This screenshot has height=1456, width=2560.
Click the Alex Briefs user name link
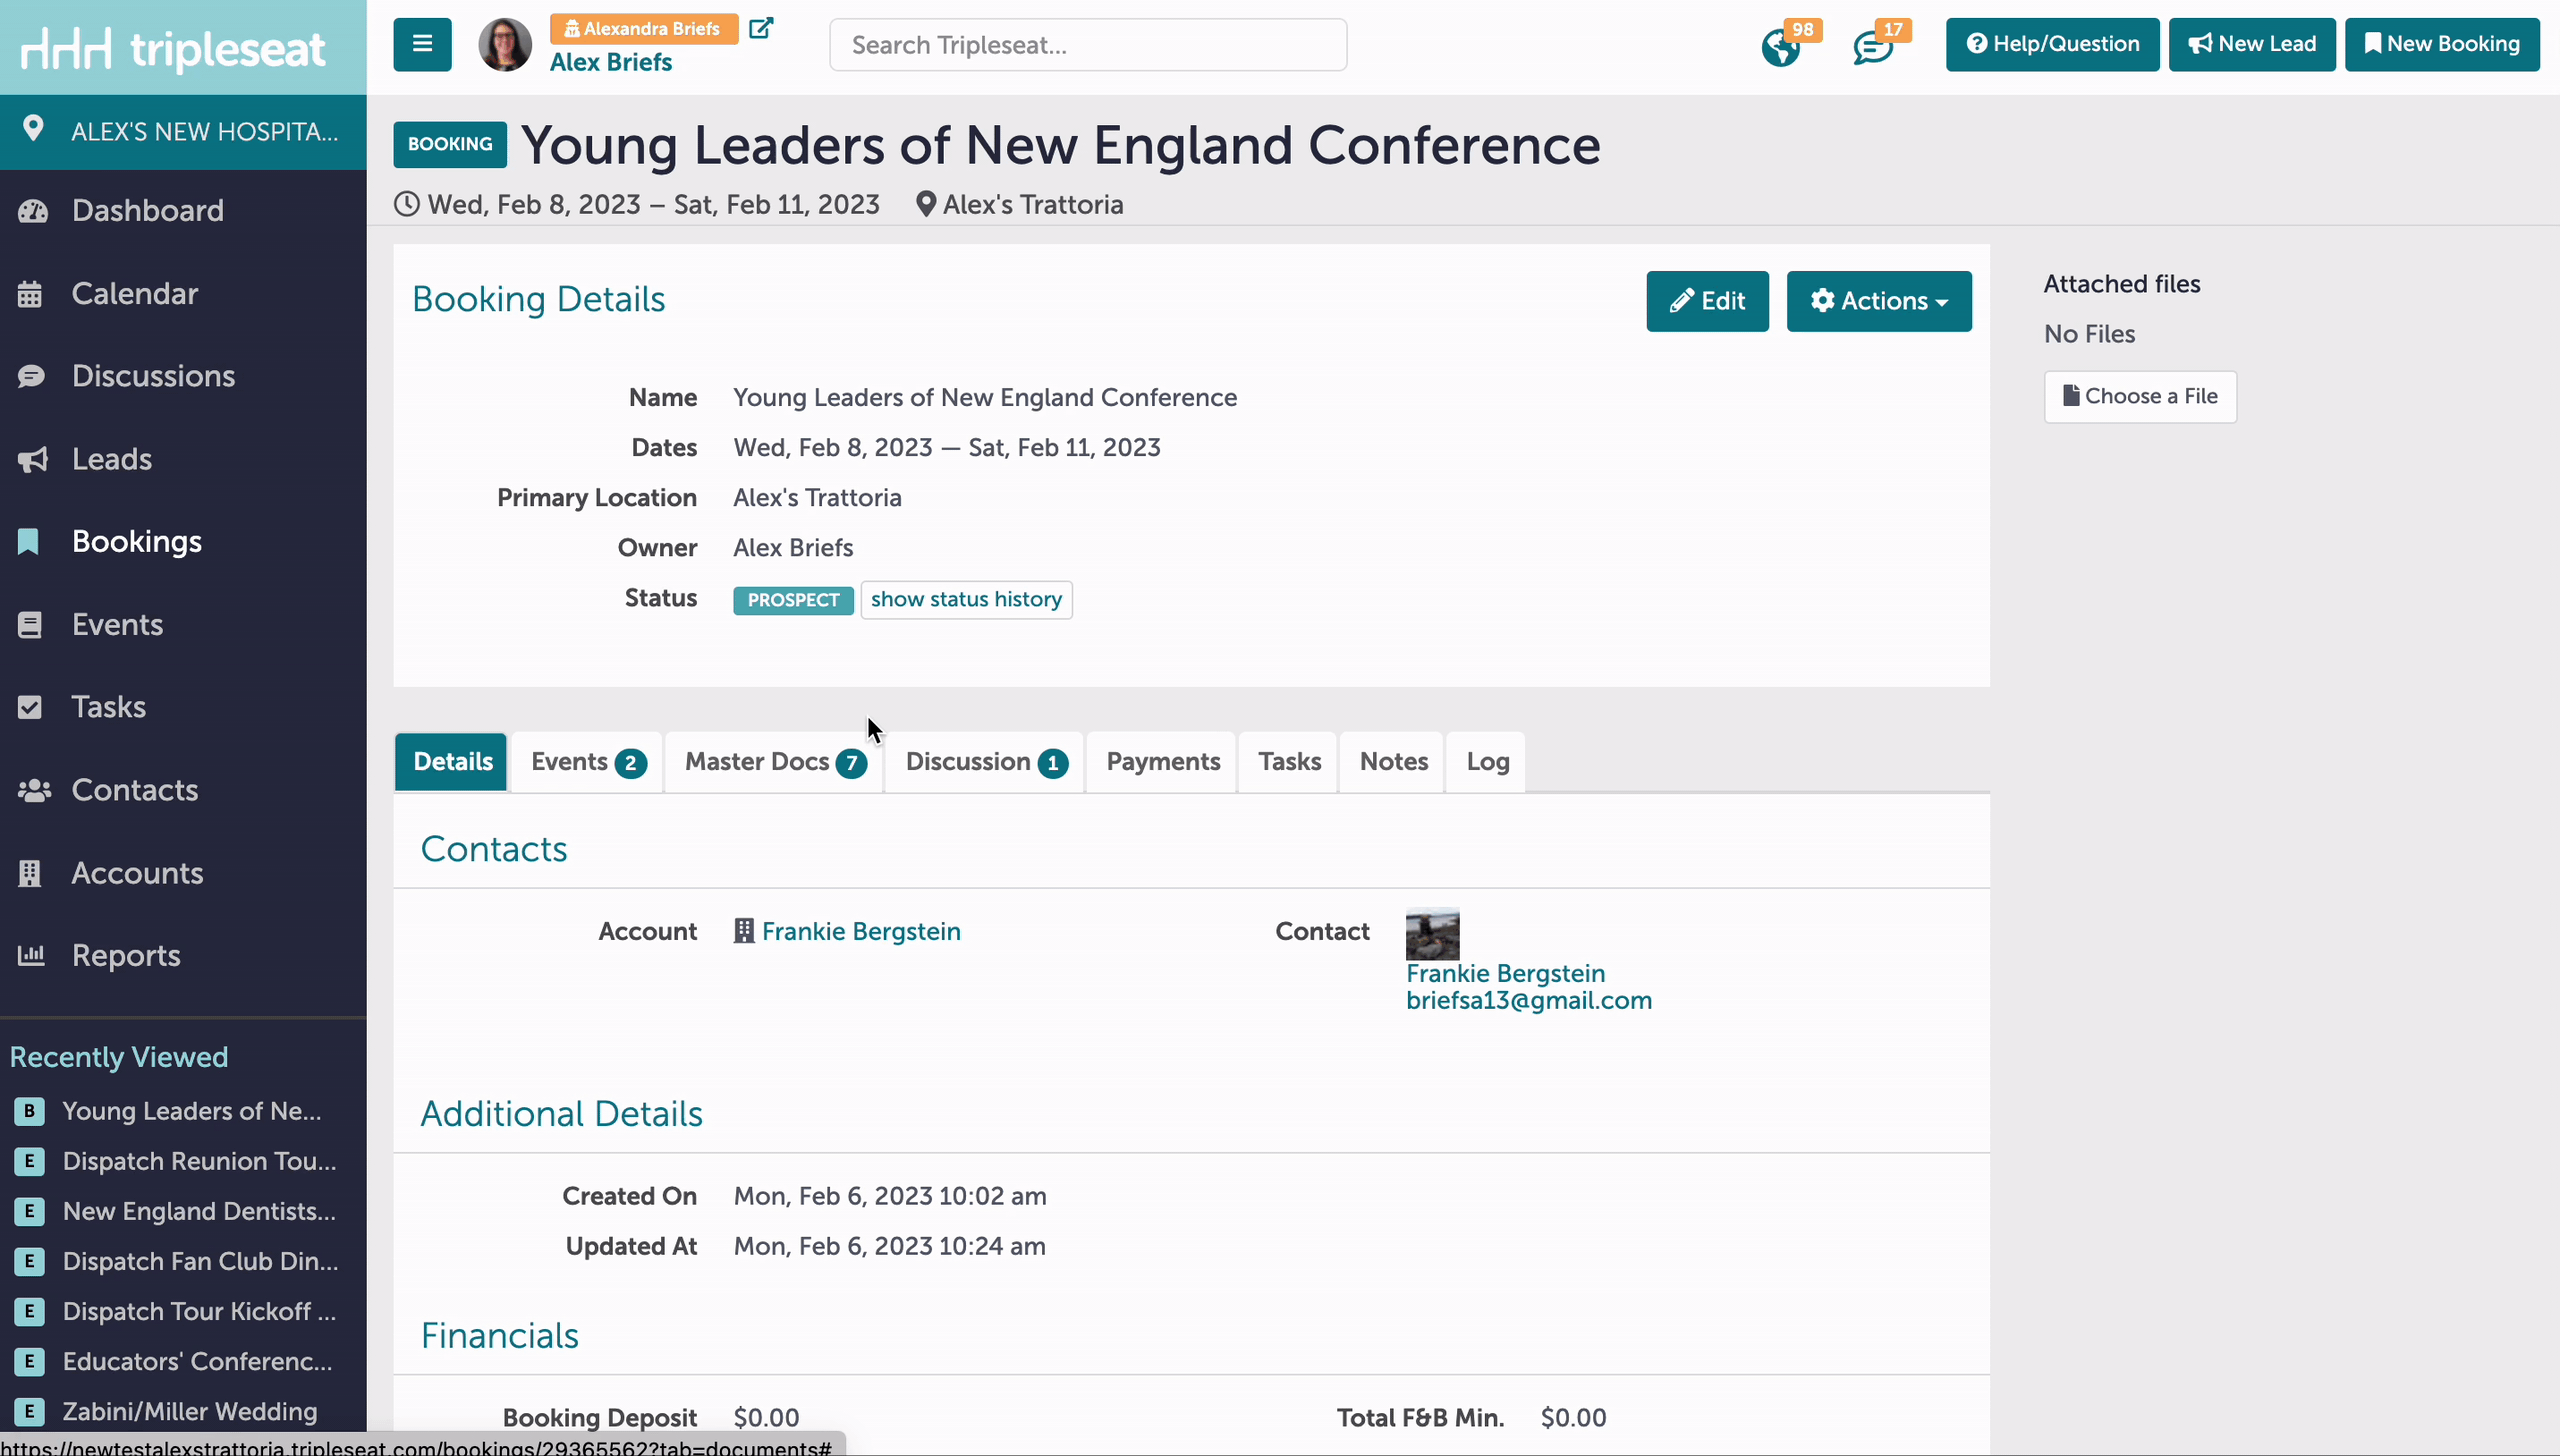(610, 62)
